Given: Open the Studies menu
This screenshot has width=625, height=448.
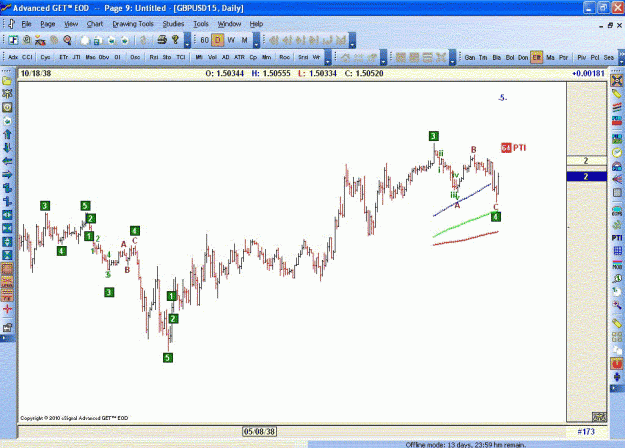Looking at the screenshot, I should (173, 24).
